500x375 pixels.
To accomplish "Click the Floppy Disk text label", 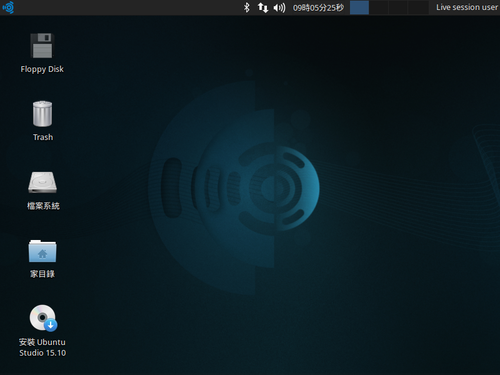I will (42, 69).
